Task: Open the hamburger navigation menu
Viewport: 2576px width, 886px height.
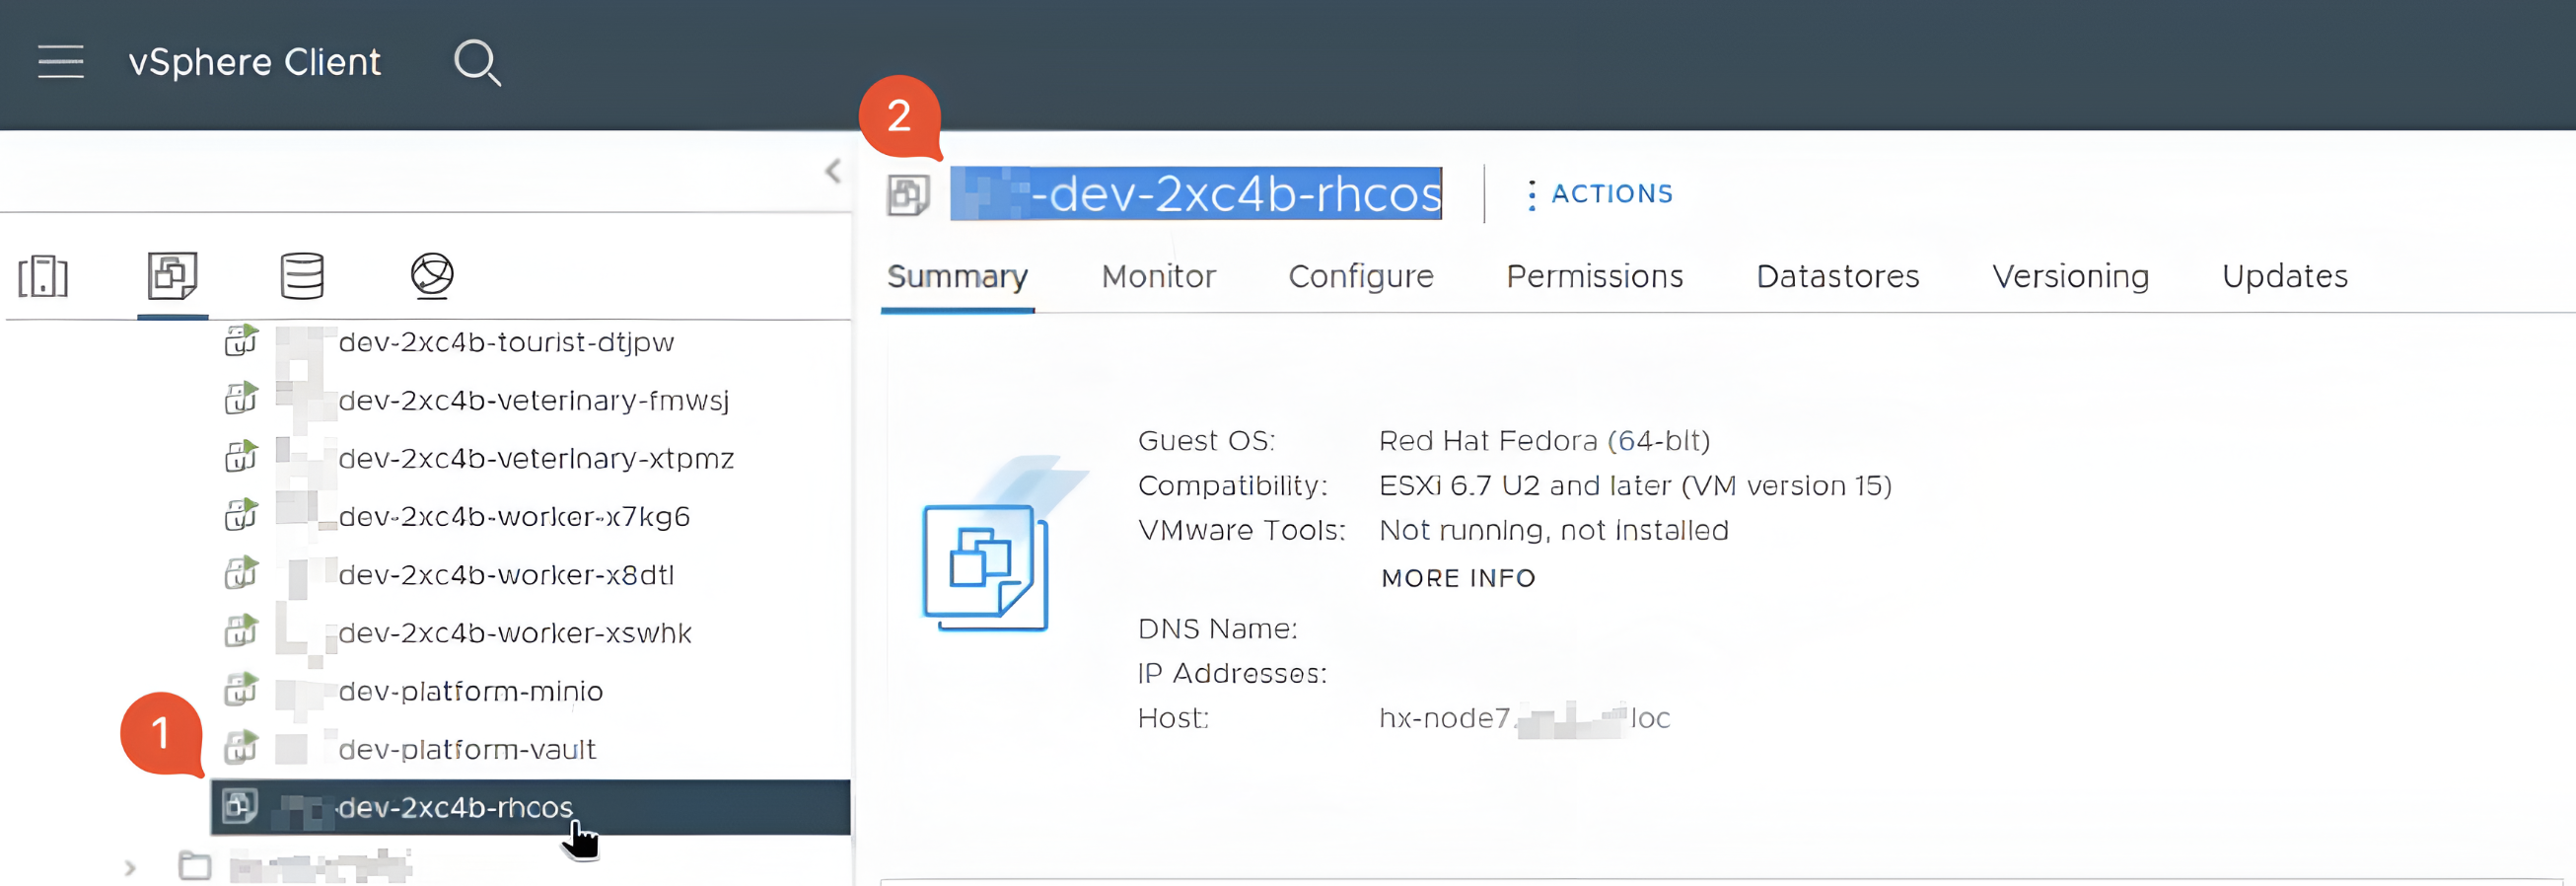Action: (61, 62)
